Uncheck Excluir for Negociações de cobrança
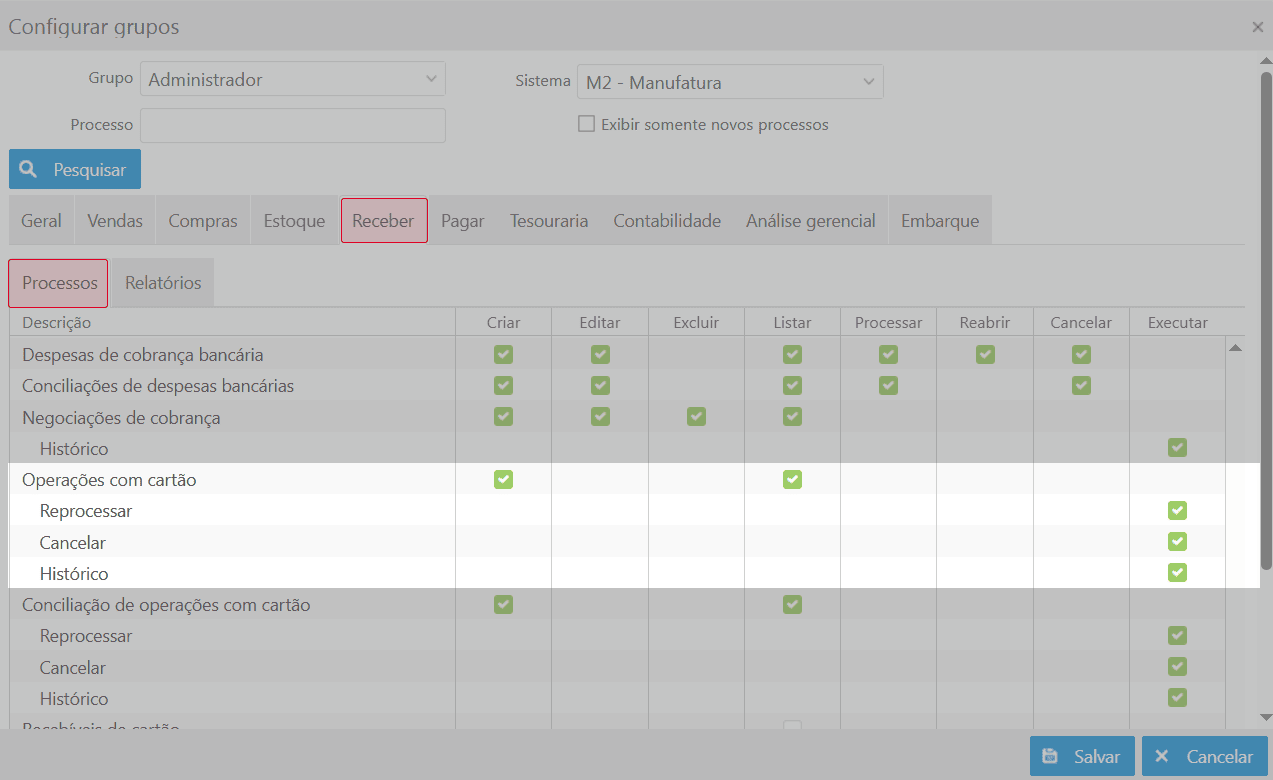Image resolution: width=1273 pixels, height=780 pixels. click(x=696, y=417)
